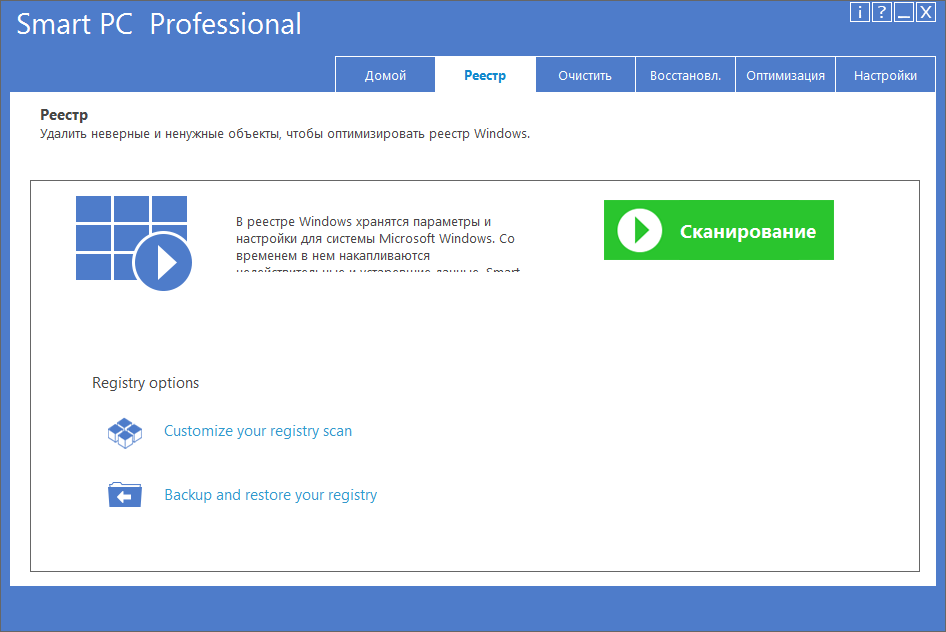Viewport: 946px width, 632px height.
Task: Go to the Восстановл. tab
Action: click(685, 75)
